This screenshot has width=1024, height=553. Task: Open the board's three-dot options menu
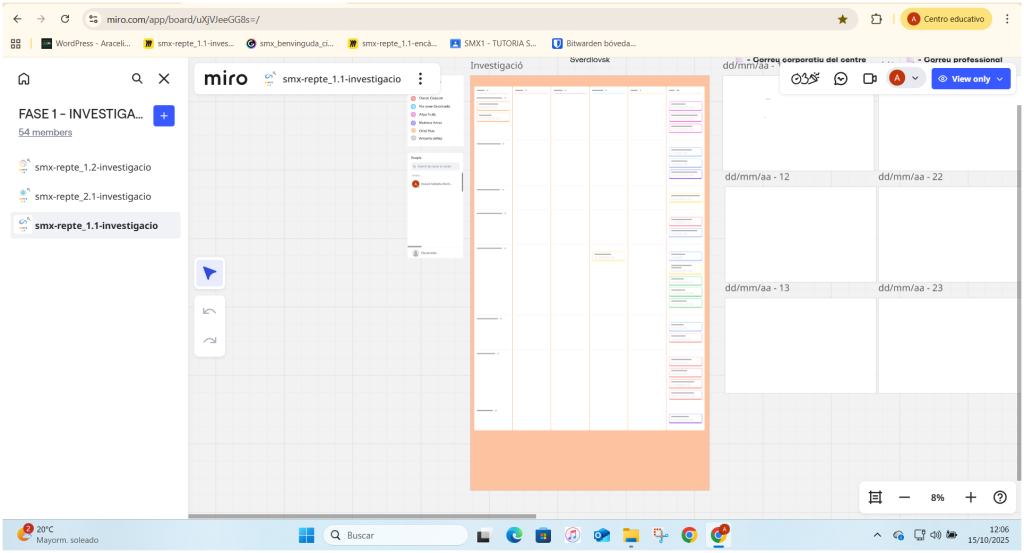(x=421, y=79)
